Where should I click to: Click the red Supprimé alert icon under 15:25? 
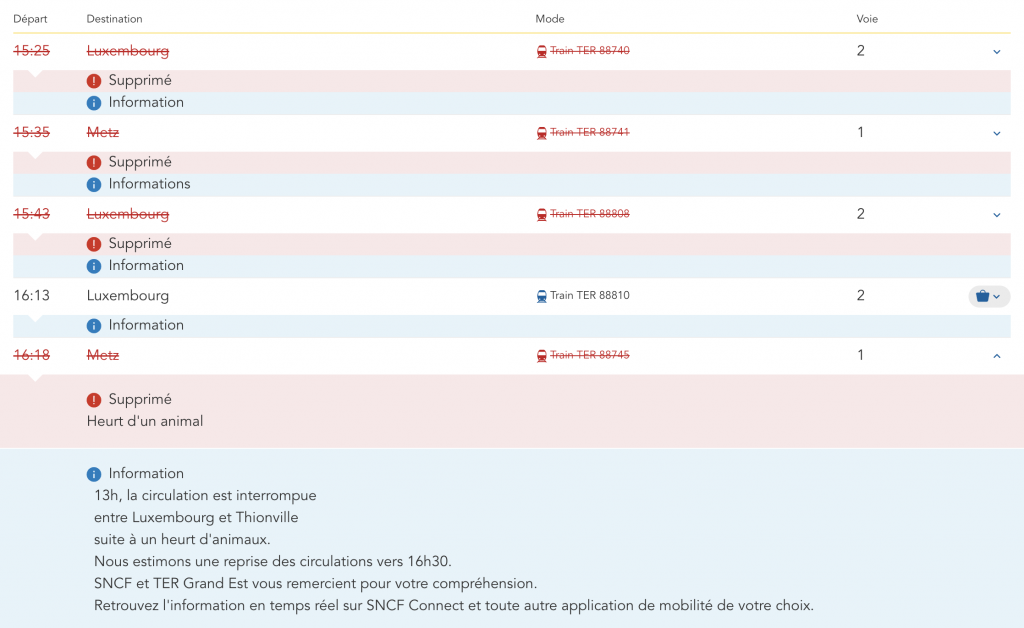pyautogui.click(x=94, y=81)
